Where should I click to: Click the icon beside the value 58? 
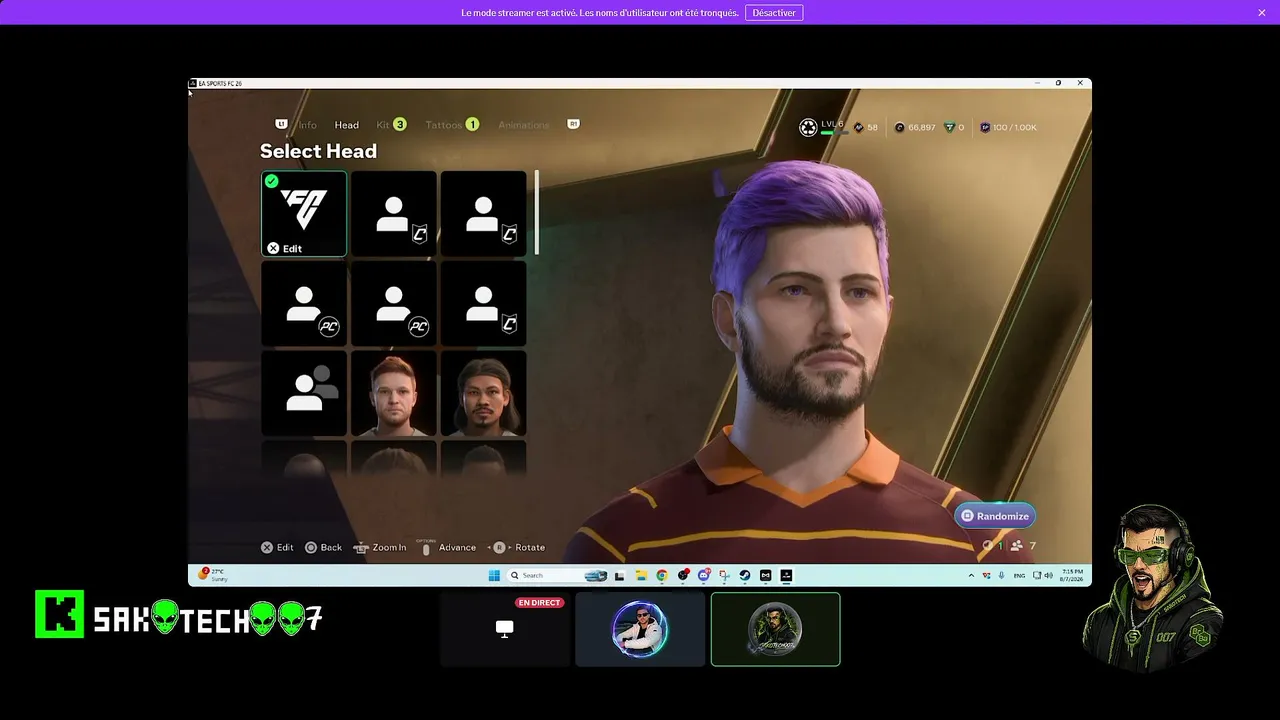pyautogui.click(x=859, y=128)
